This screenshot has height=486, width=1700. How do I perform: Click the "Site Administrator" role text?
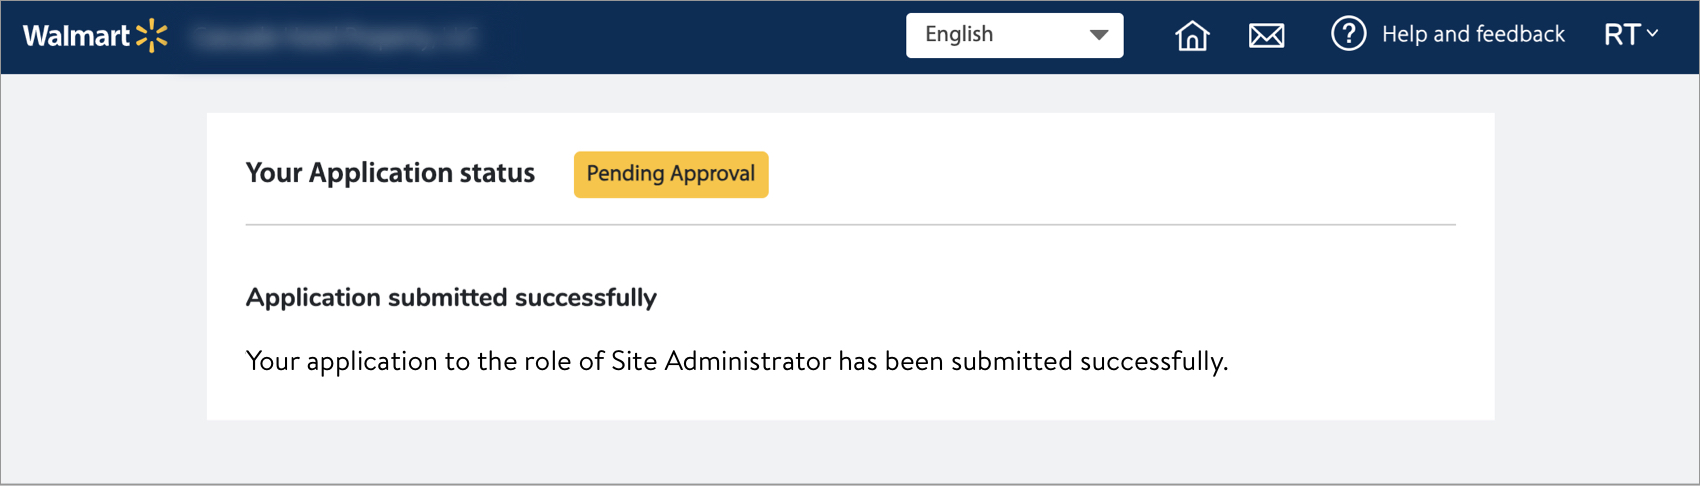pyautogui.click(x=720, y=361)
